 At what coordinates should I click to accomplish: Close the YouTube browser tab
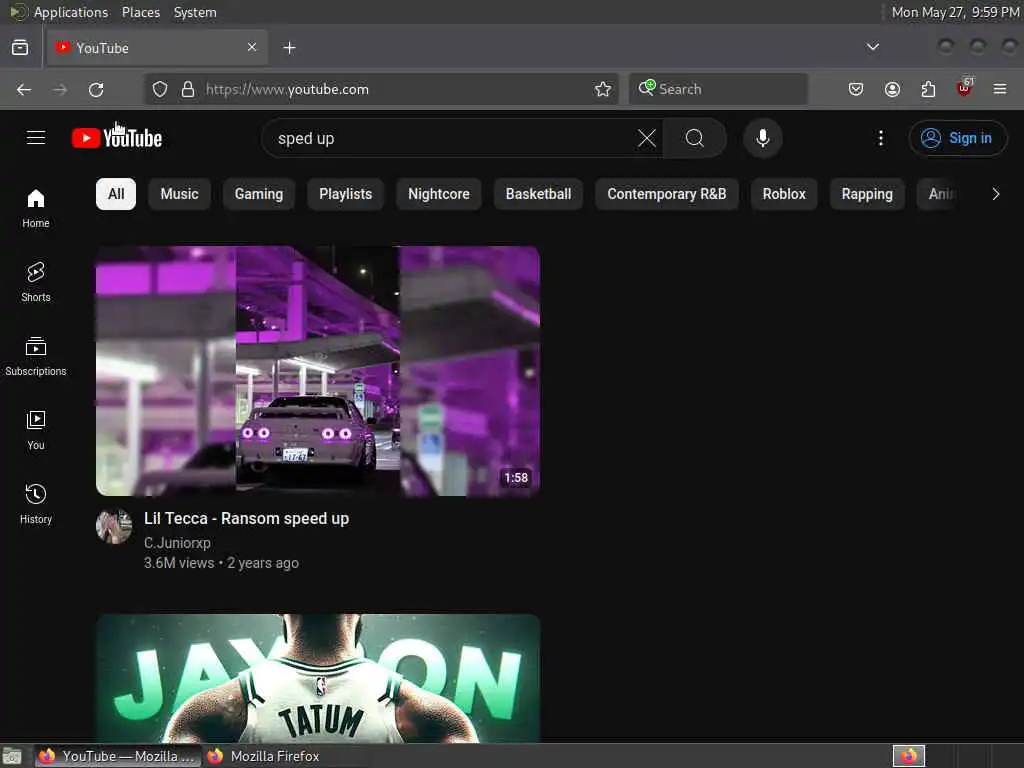pos(252,47)
